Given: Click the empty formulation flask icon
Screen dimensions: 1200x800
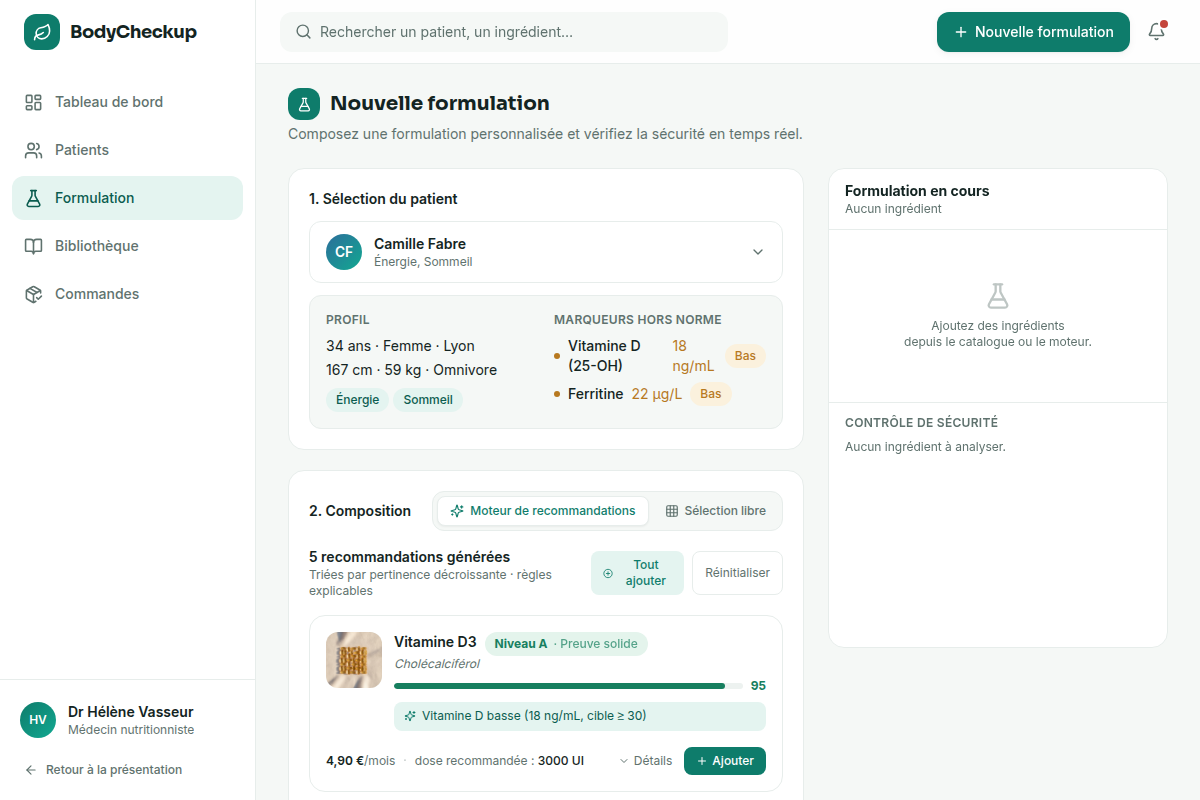Looking at the screenshot, I should [998, 295].
